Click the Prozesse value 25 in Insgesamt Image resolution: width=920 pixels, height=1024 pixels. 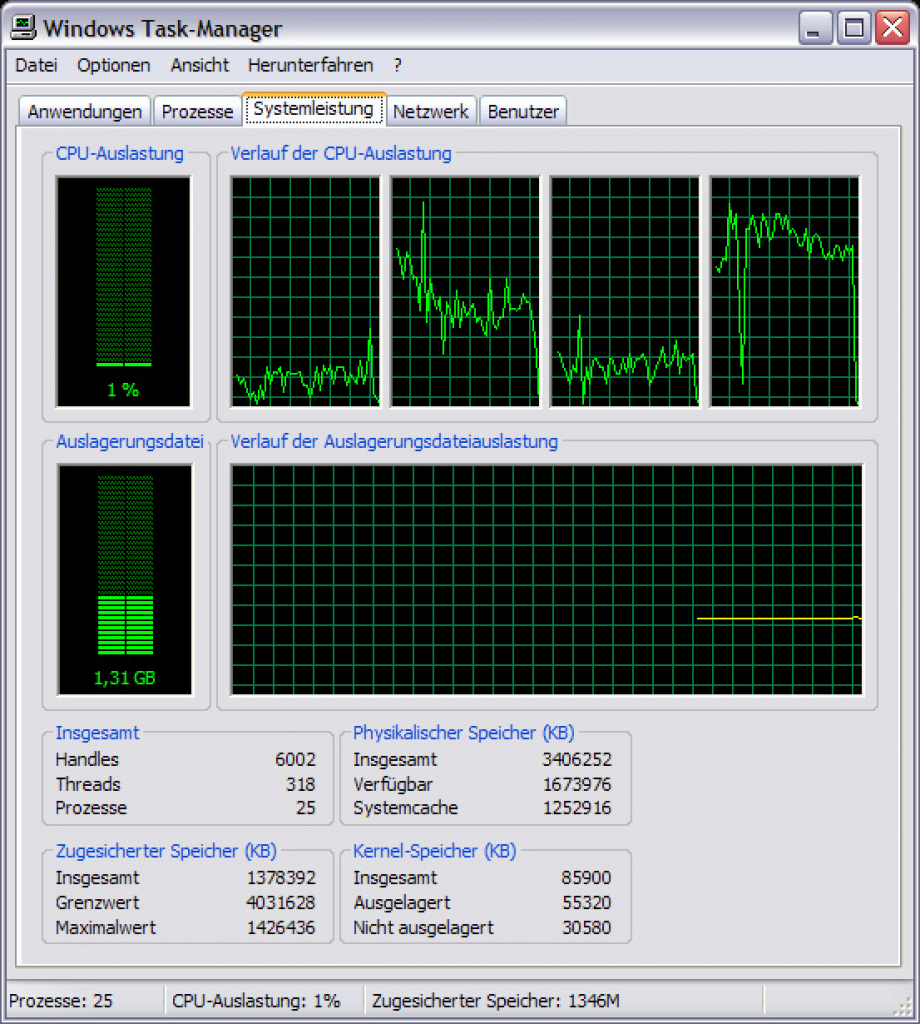[x=306, y=808]
